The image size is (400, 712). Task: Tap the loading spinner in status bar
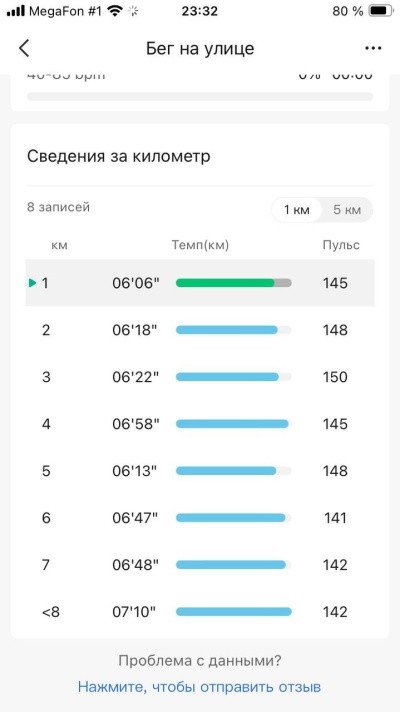133,11
